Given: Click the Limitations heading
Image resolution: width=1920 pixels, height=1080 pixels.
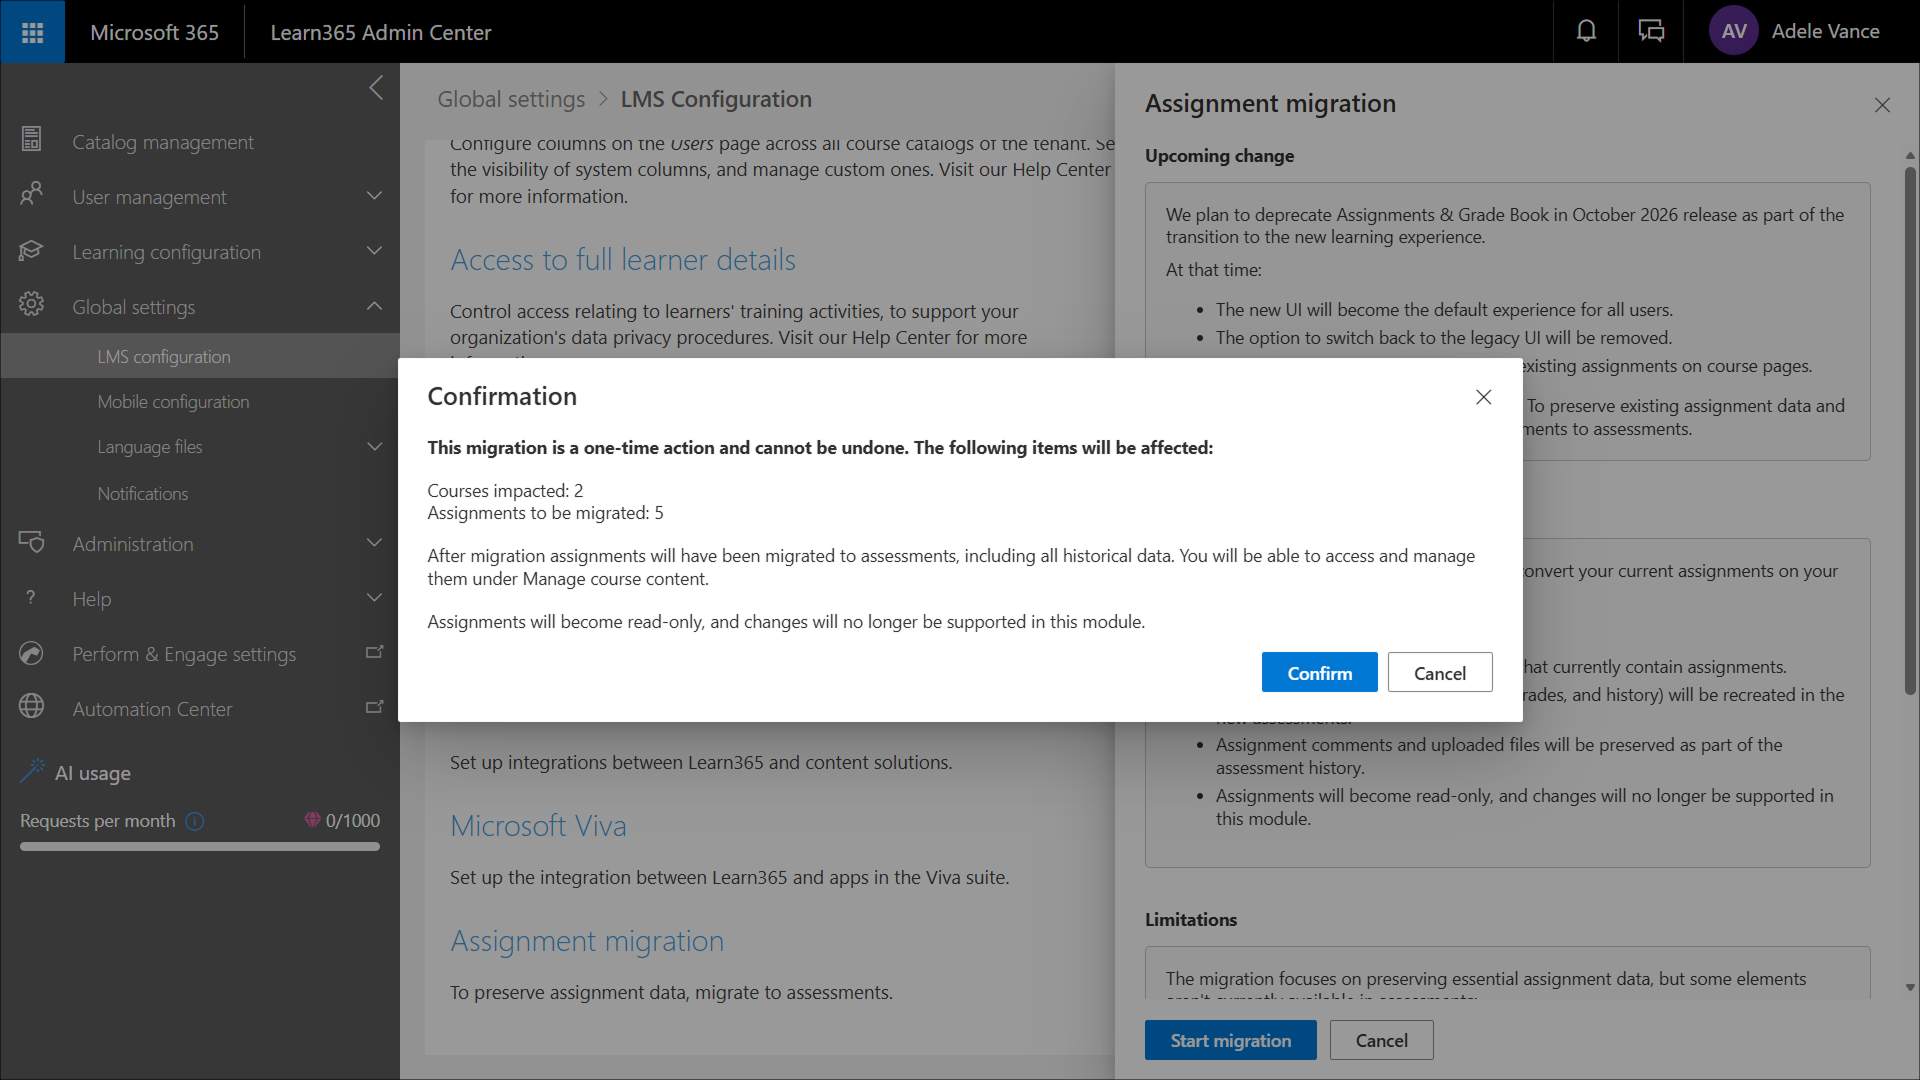Looking at the screenshot, I should tap(1191, 920).
